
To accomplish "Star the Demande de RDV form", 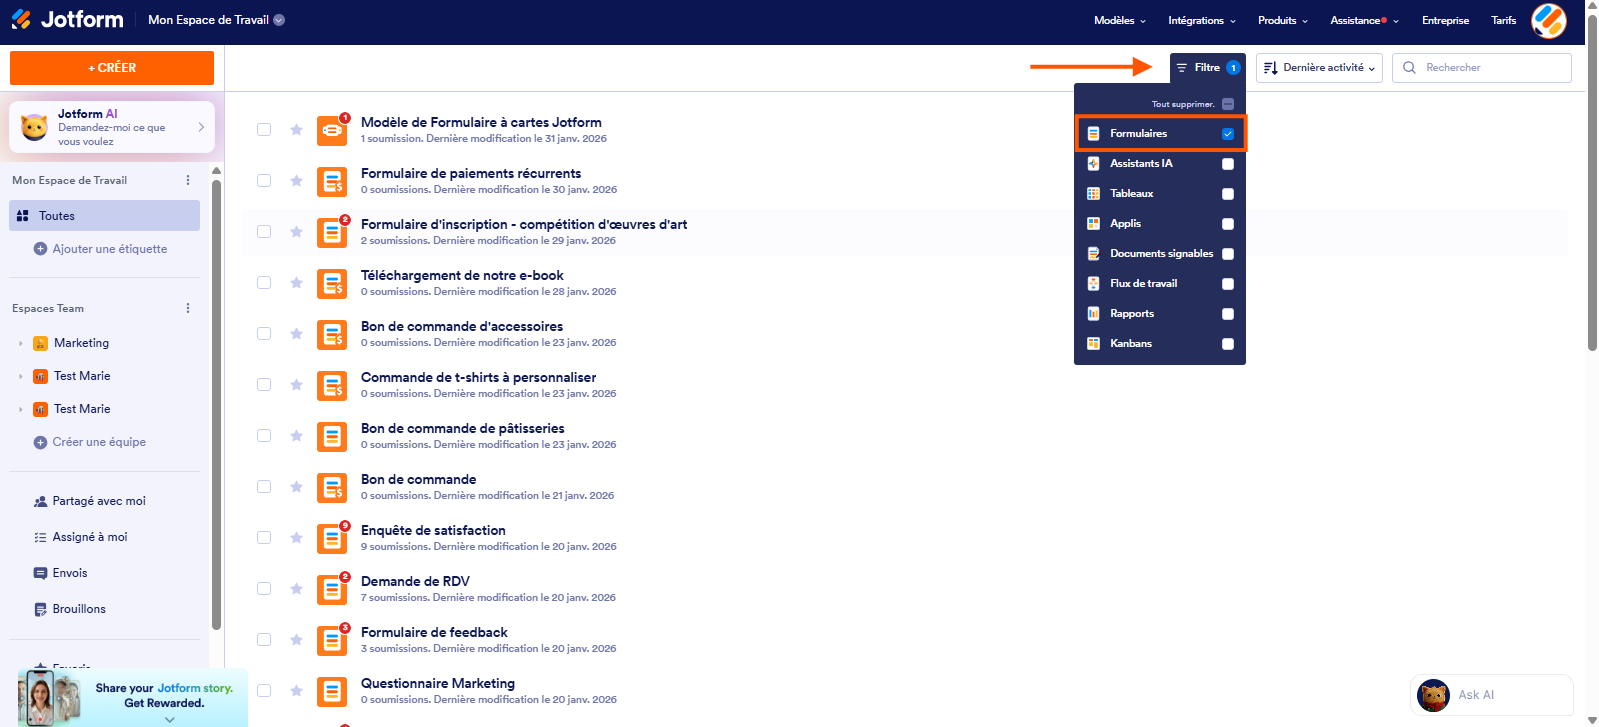I will pos(296,589).
